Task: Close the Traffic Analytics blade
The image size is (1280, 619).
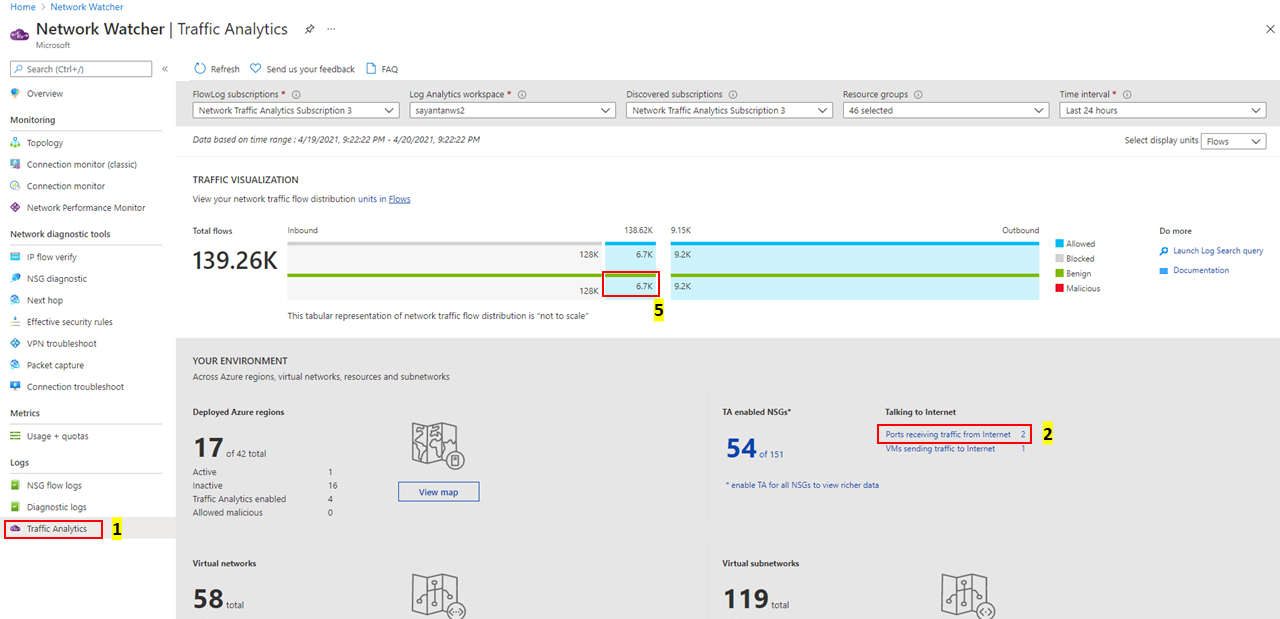Action: (x=1270, y=30)
